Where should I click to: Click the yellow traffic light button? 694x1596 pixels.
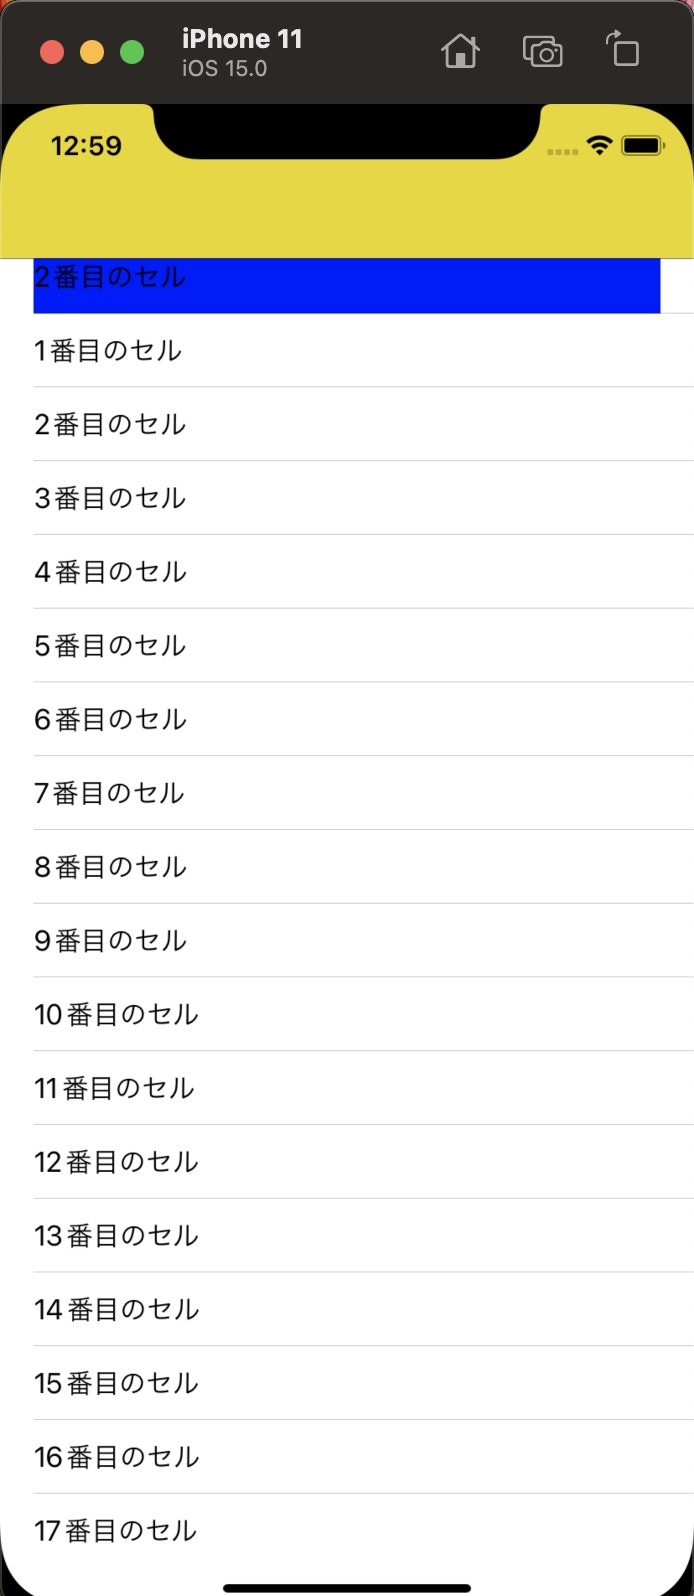(91, 50)
